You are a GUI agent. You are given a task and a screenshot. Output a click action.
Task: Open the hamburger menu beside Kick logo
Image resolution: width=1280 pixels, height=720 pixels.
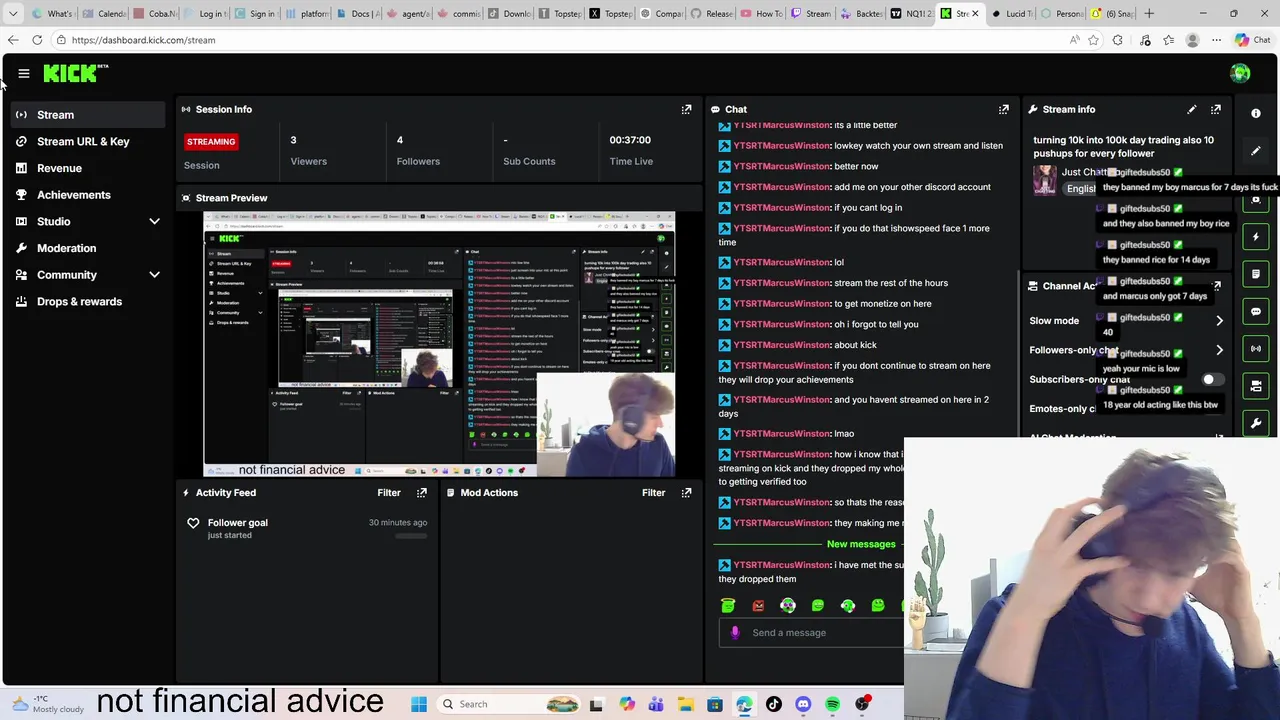click(24, 73)
